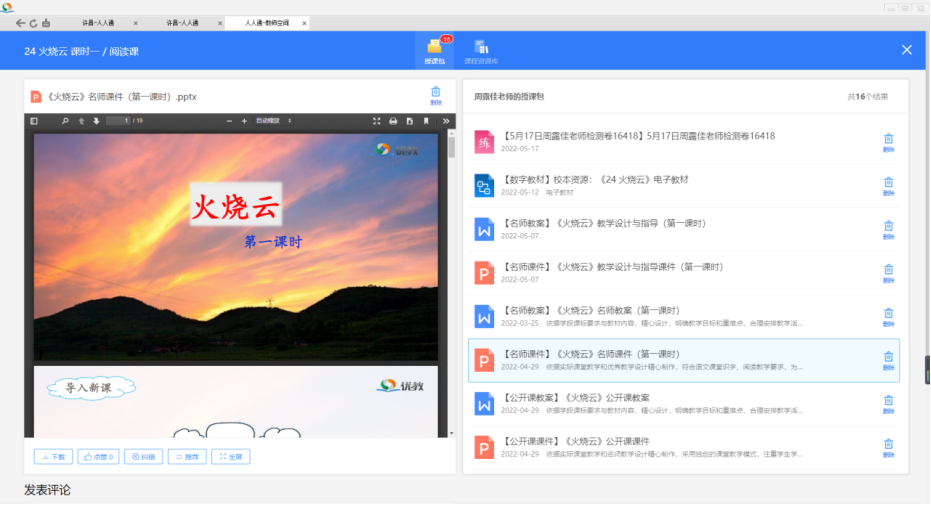Click the page number input field
The image size is (931, 505).
click(118, 121)
